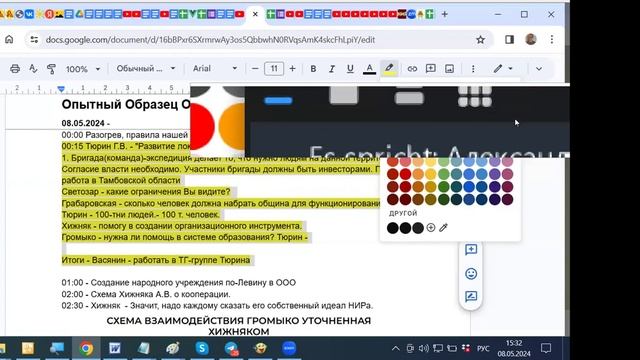Open the taskbar clock showing 15:32
Image resolution: width=640 pixels, height=360 pixels.
point(514,348)
